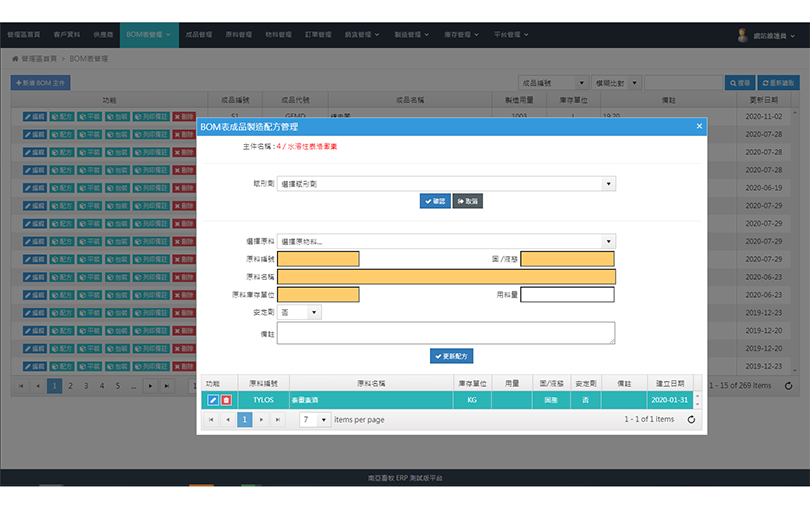Go to page 5 in background BOM pager

pos(118,385)
